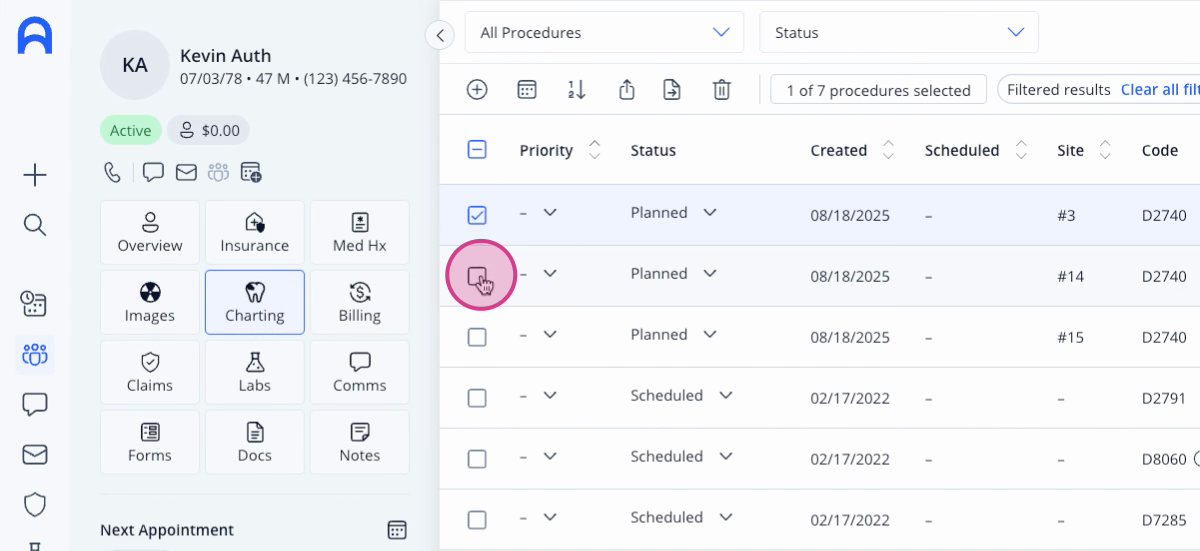
Task: Open the Images tab
Action: pos(150,302)
